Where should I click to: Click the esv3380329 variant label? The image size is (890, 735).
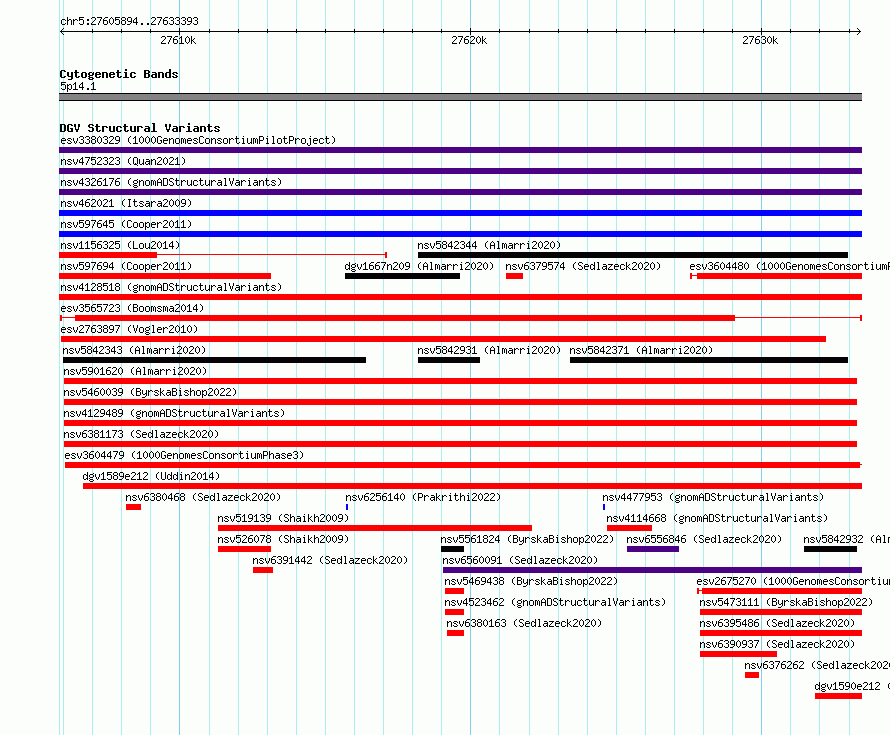click(x=198, y=140)
